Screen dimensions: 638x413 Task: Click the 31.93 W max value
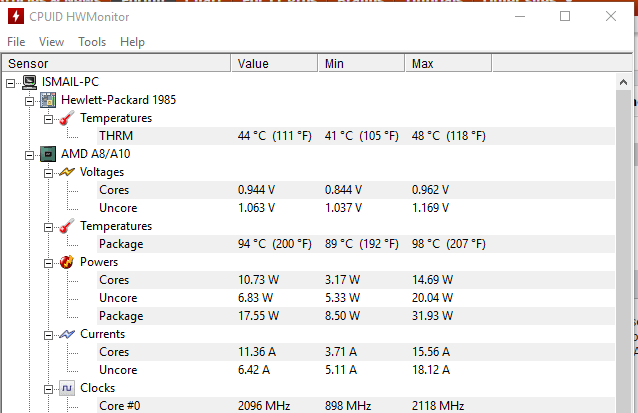click(433, 316)
